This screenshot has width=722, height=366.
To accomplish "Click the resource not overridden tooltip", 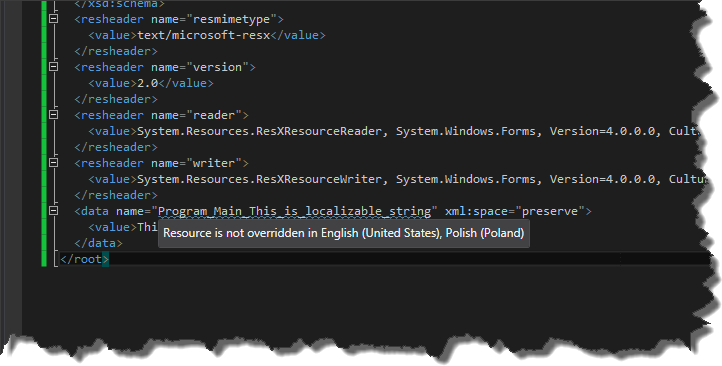I will point(344,233).
